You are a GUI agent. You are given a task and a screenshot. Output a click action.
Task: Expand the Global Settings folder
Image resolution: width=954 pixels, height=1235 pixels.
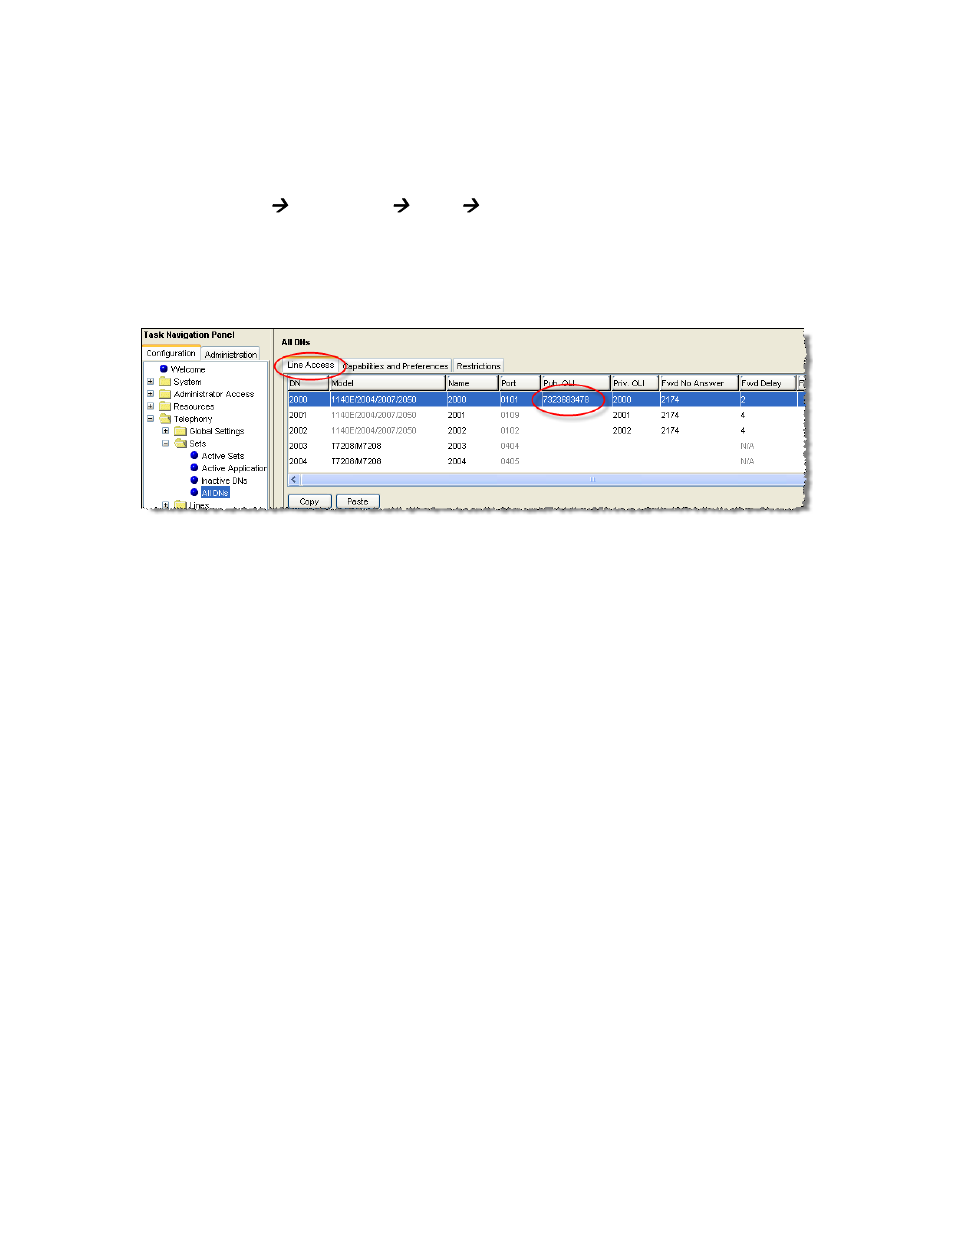pyautogui.click(x=166, y=431)
